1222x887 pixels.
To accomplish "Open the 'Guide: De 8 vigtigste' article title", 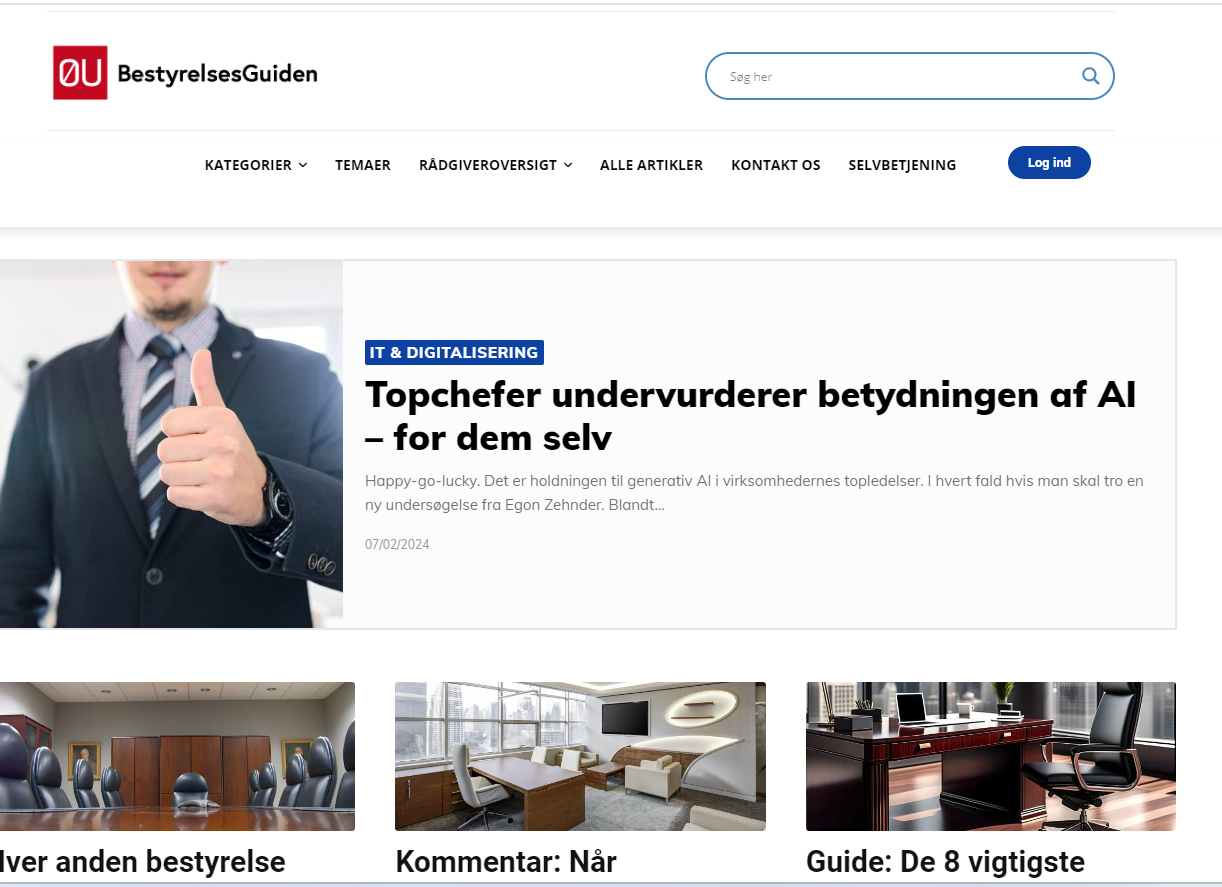I will pos(945,862).
